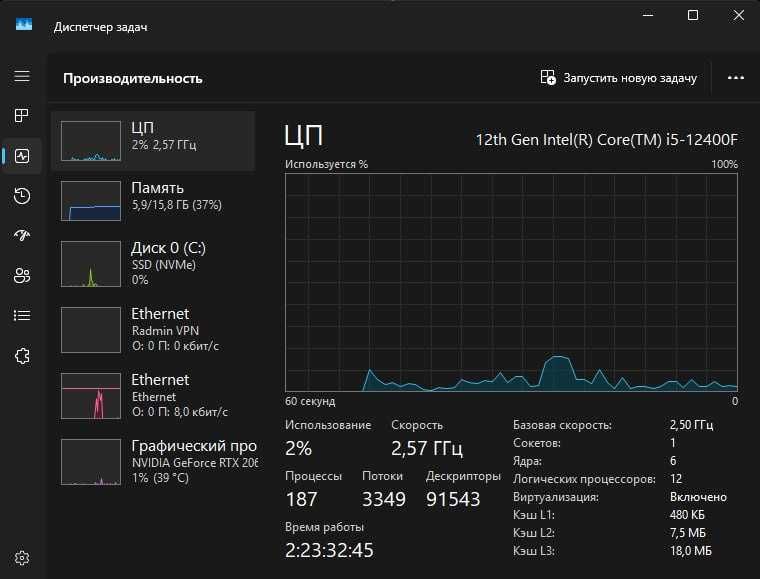760x579 pixels.
Task: Select the Память performance item
Action: (153, 201)
